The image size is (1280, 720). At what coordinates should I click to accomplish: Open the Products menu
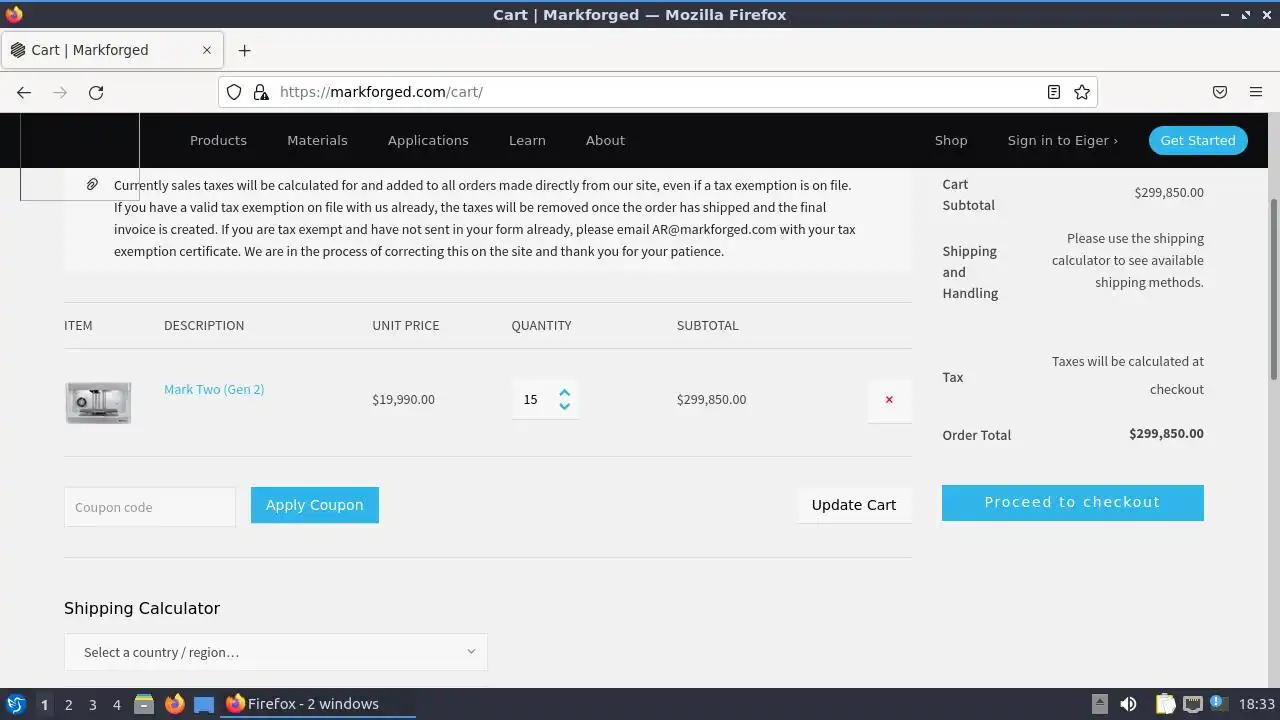218,140
